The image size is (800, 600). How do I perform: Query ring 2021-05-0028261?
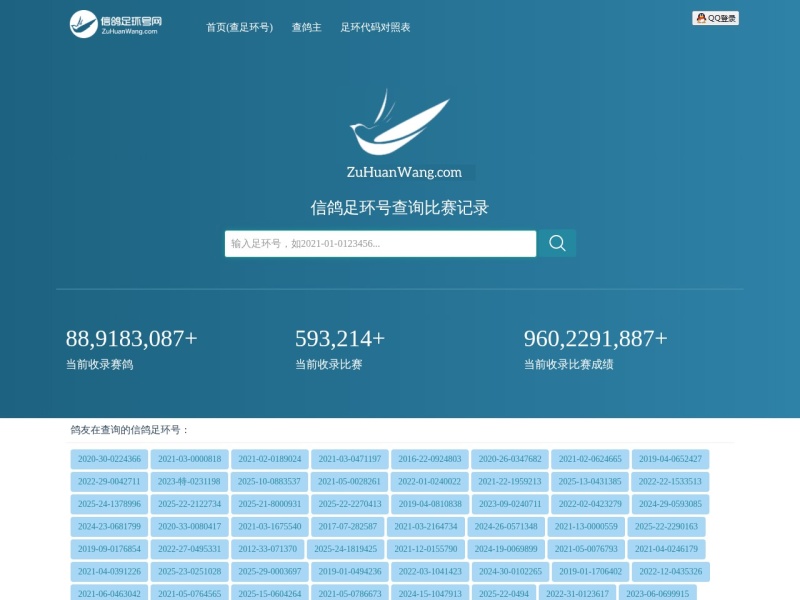pos(349,482)
